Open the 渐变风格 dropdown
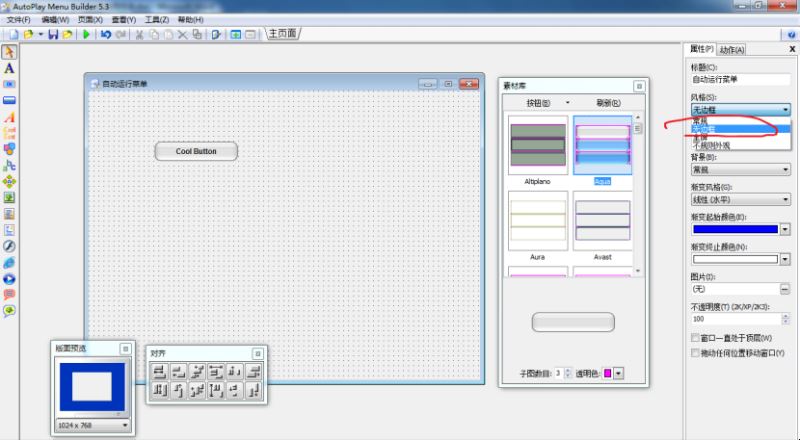Image resolution: width=800 pixels, height=440 pixels. tap(740, 200)
